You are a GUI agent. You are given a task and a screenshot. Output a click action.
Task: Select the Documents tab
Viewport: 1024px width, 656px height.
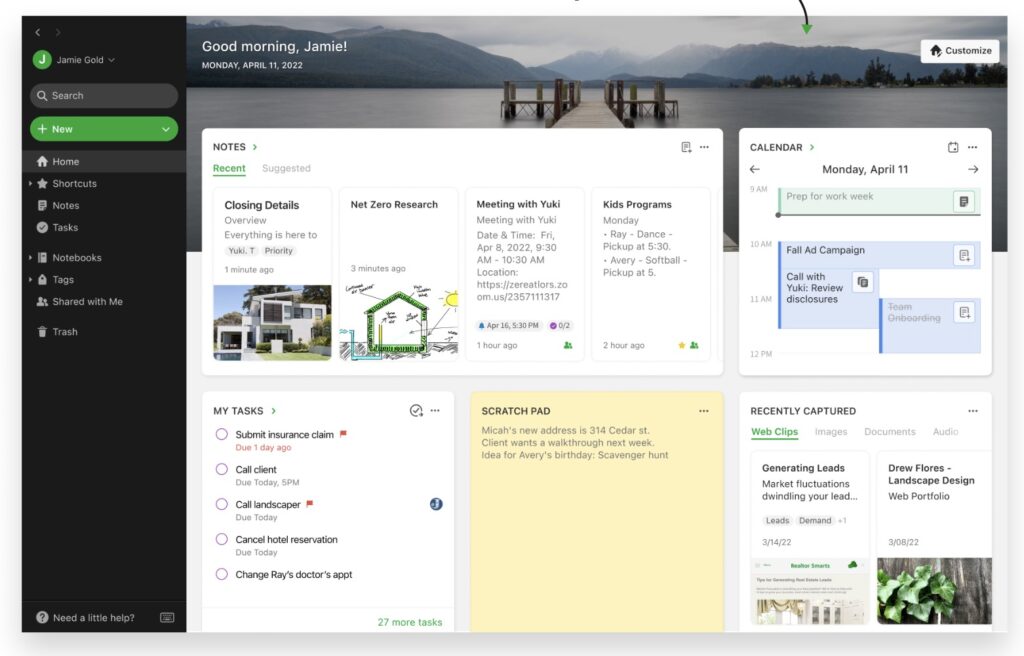tap(889, 432)
